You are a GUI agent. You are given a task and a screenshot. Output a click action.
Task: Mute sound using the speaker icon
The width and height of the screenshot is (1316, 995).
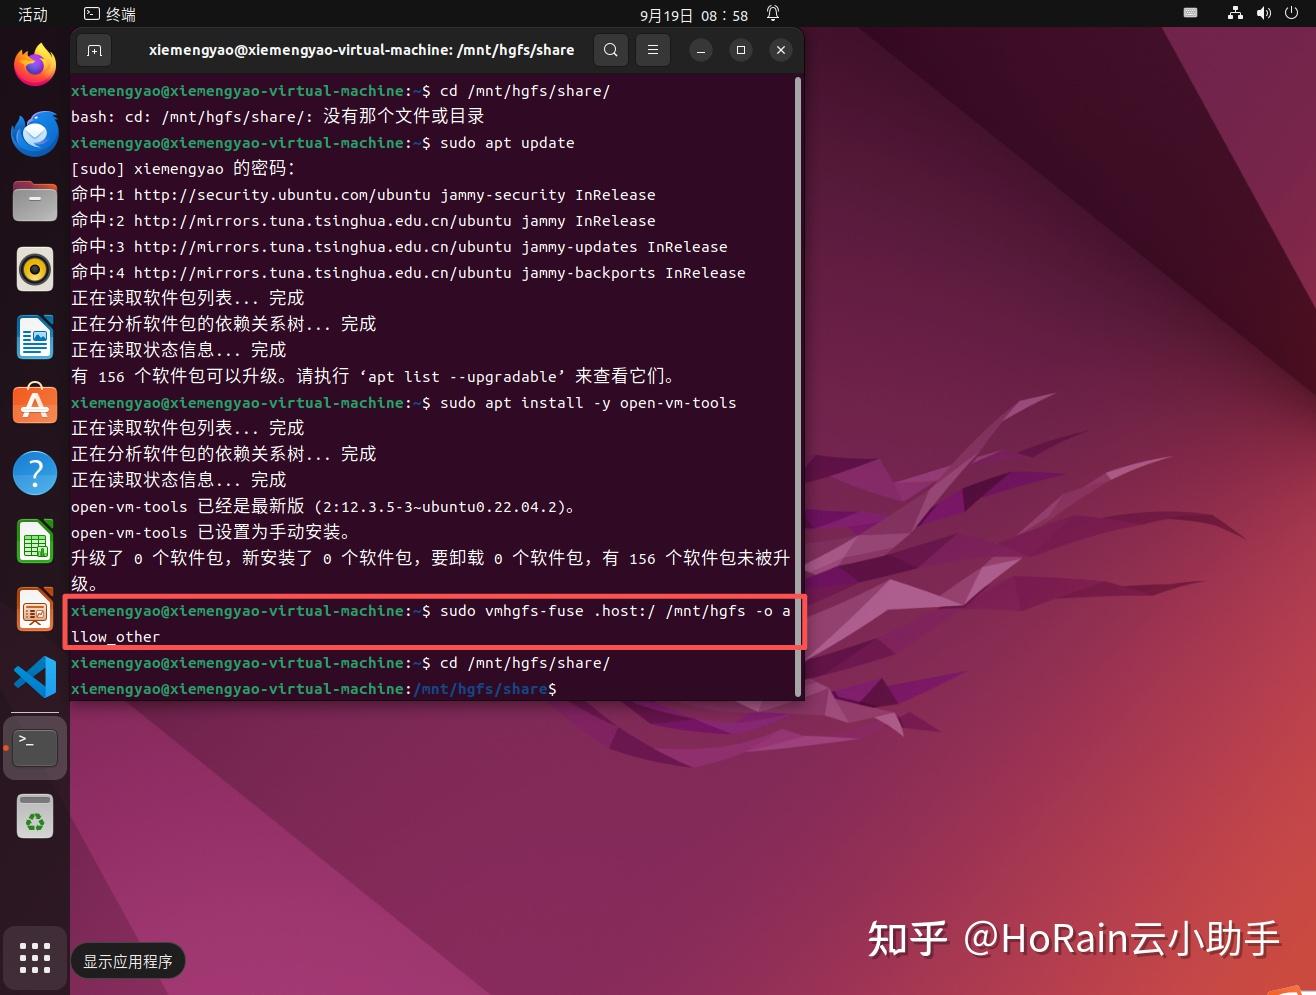(x=1263, y=14)
